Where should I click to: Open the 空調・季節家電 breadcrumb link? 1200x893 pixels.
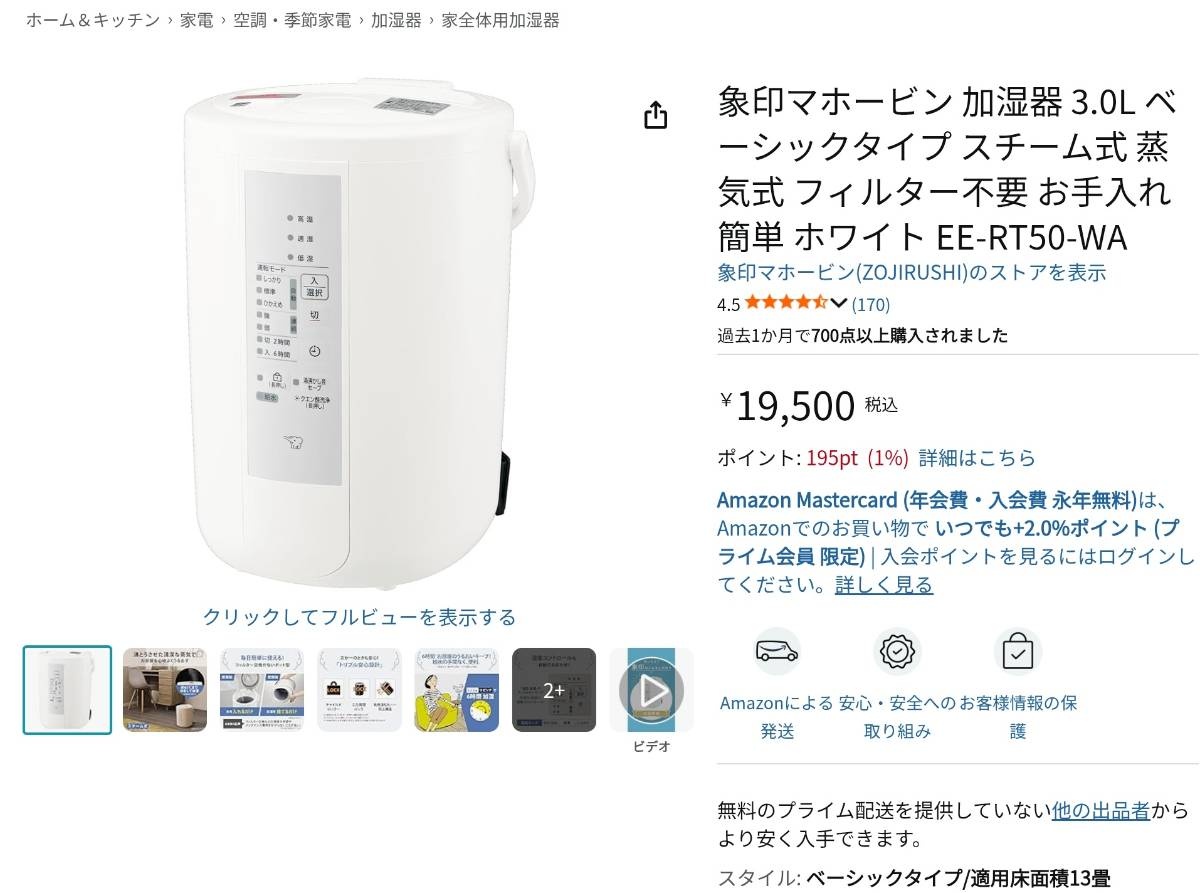click(292, 20)
